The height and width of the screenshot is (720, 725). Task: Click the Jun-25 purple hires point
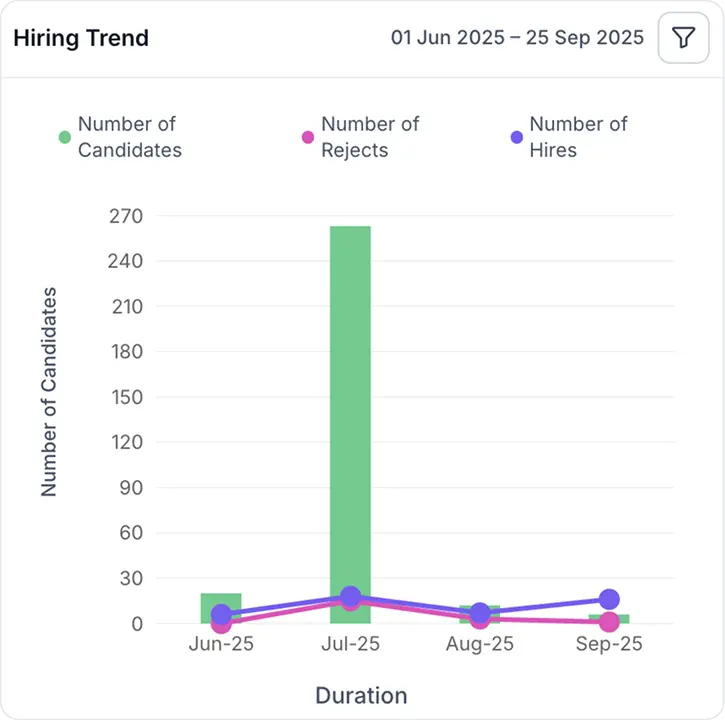pos(221,614)
